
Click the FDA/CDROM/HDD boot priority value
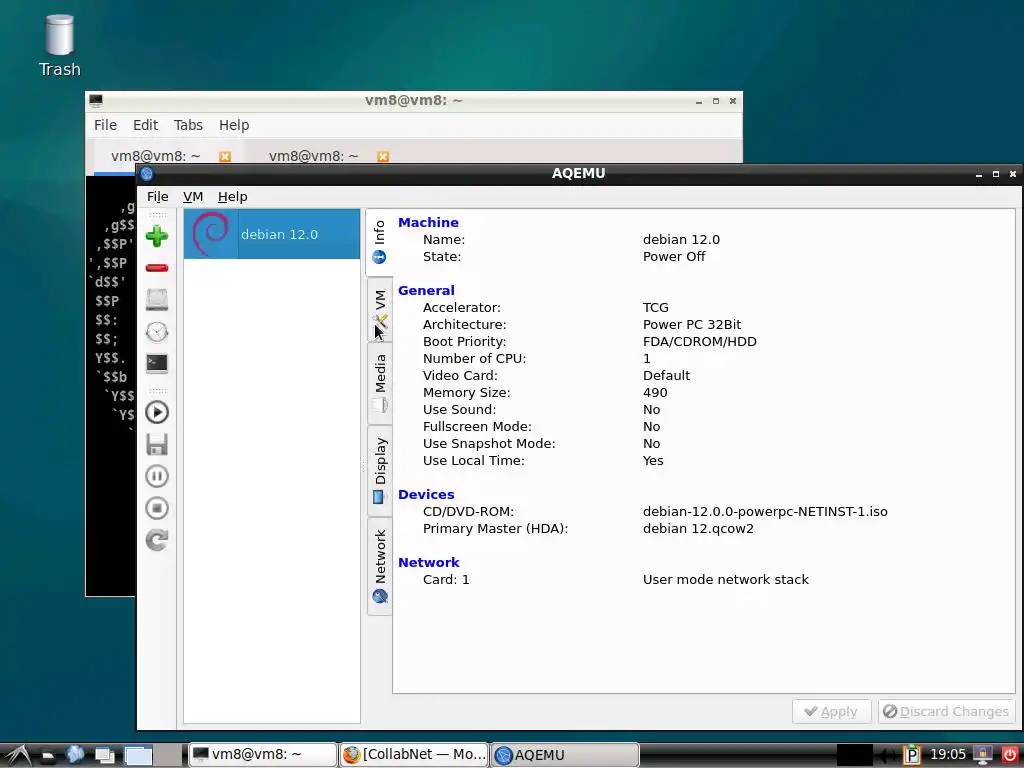699,341
